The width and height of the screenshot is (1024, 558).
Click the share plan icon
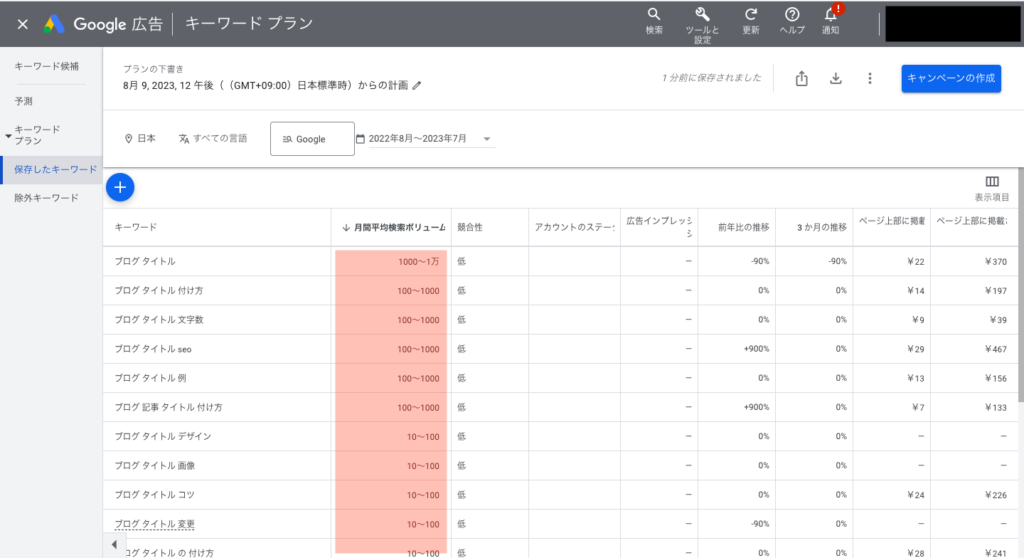[801, 79]
